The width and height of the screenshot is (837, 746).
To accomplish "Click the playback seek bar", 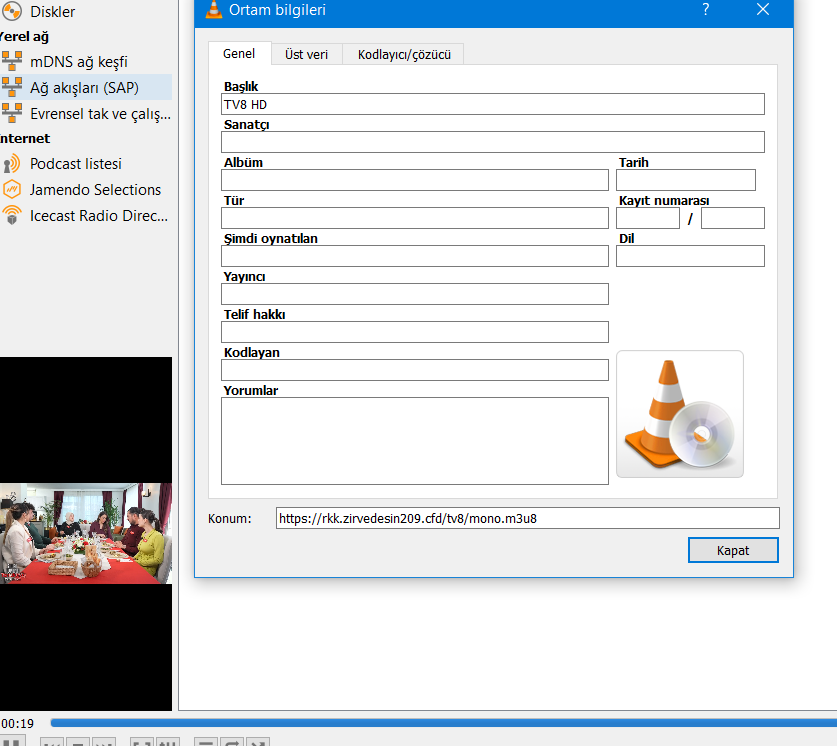I will [x=440, y=722].
